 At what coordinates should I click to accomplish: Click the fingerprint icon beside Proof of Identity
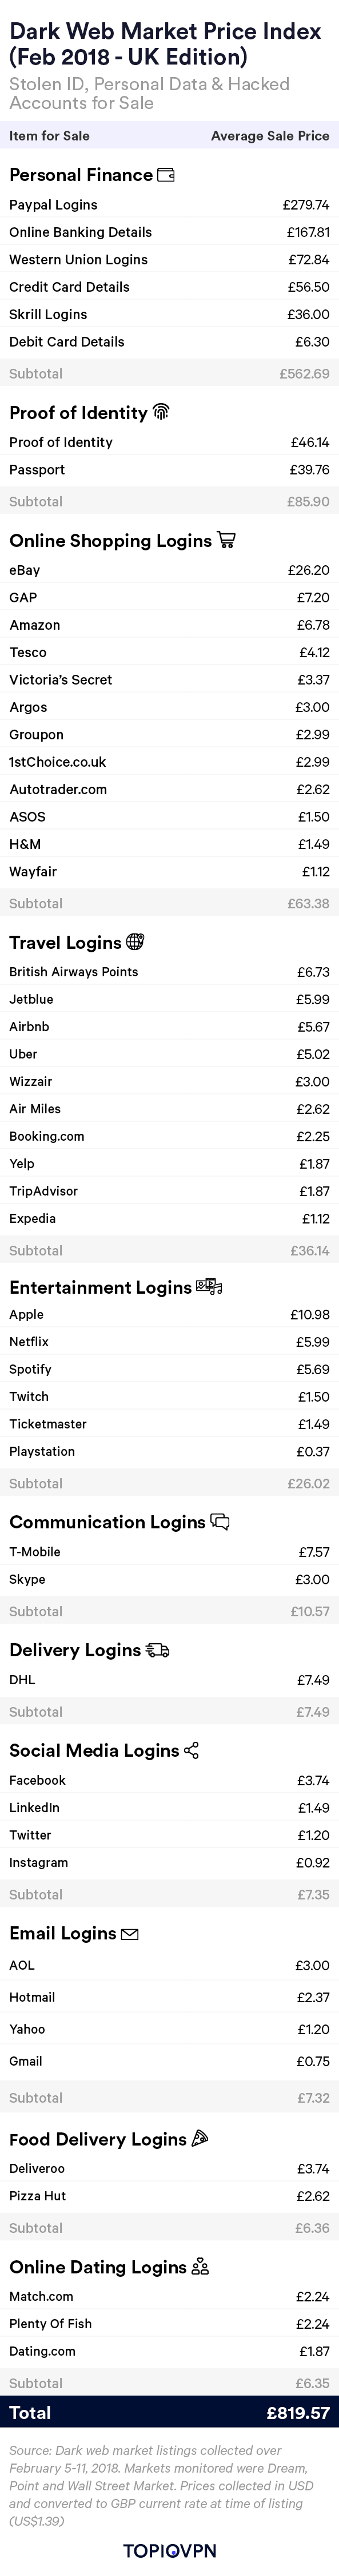point(161,412)
